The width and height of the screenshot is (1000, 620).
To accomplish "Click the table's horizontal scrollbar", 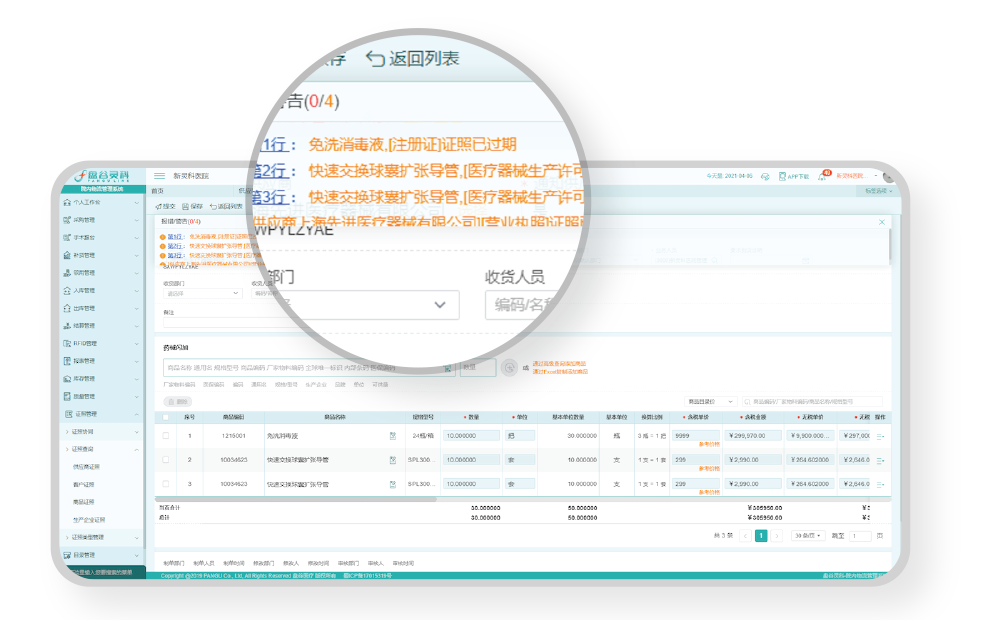I will click(296, 499).
